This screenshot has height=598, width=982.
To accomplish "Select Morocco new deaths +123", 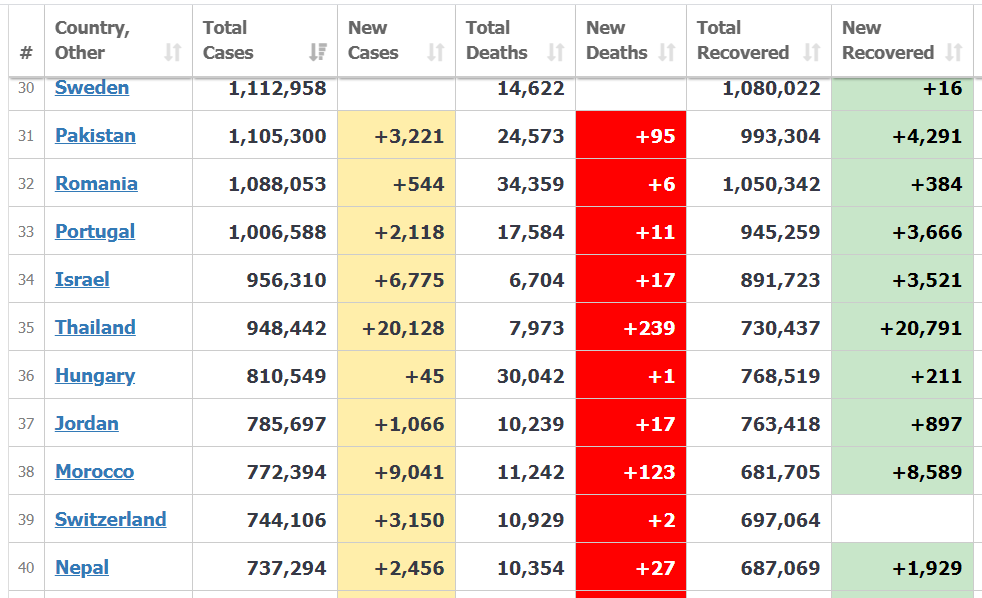I will click(649, 472).
